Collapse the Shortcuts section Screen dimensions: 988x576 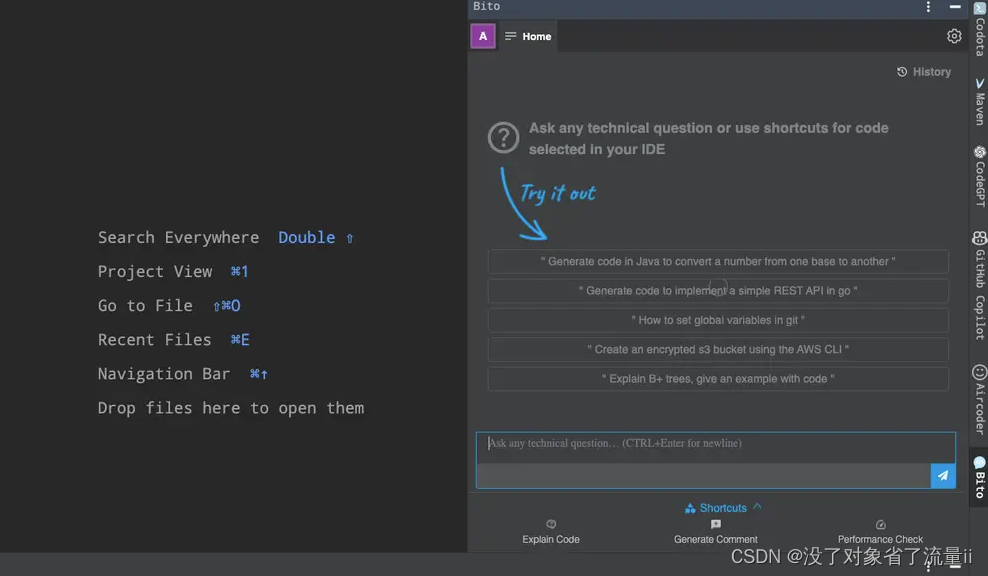click(723, 508)
